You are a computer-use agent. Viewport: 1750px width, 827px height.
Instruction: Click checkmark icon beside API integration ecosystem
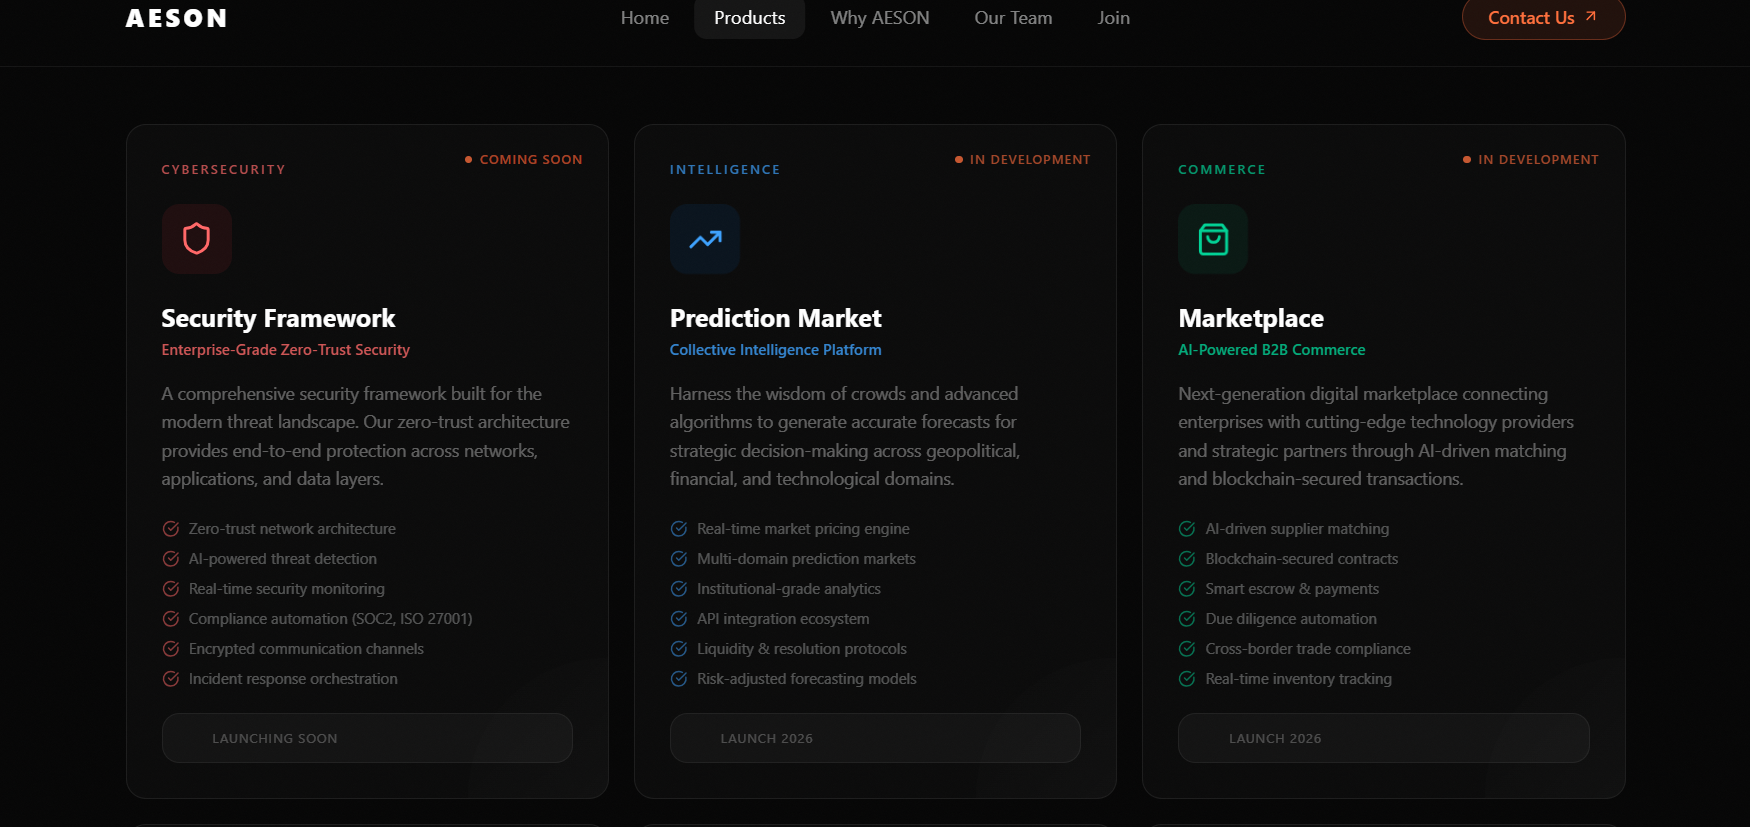point(679,619)
